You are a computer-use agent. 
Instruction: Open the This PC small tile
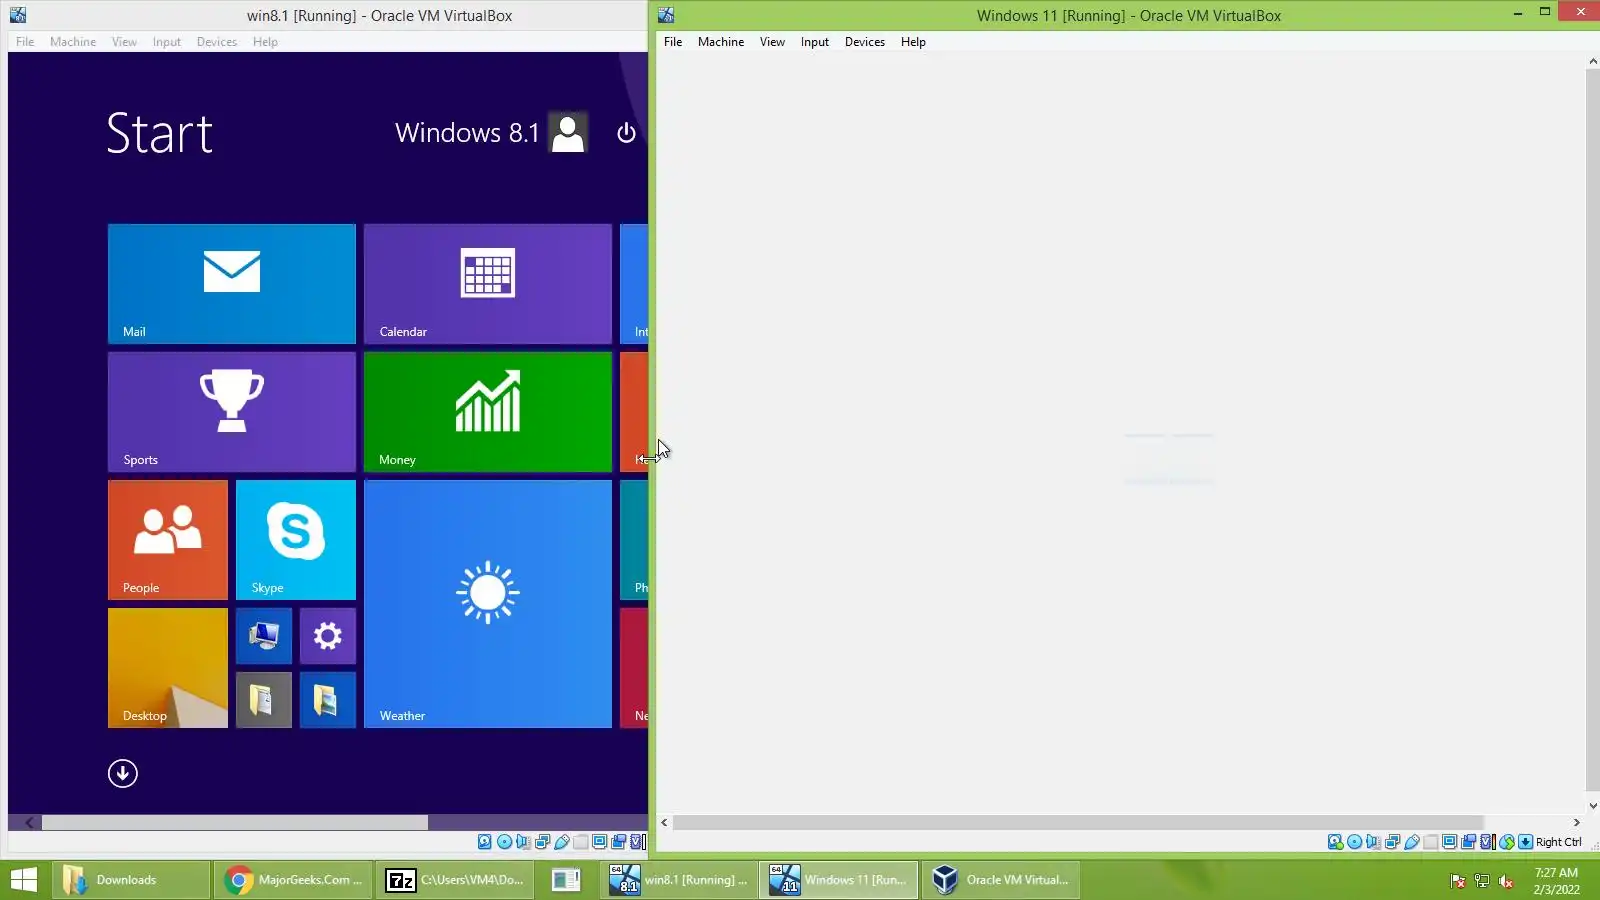[264, 636]
